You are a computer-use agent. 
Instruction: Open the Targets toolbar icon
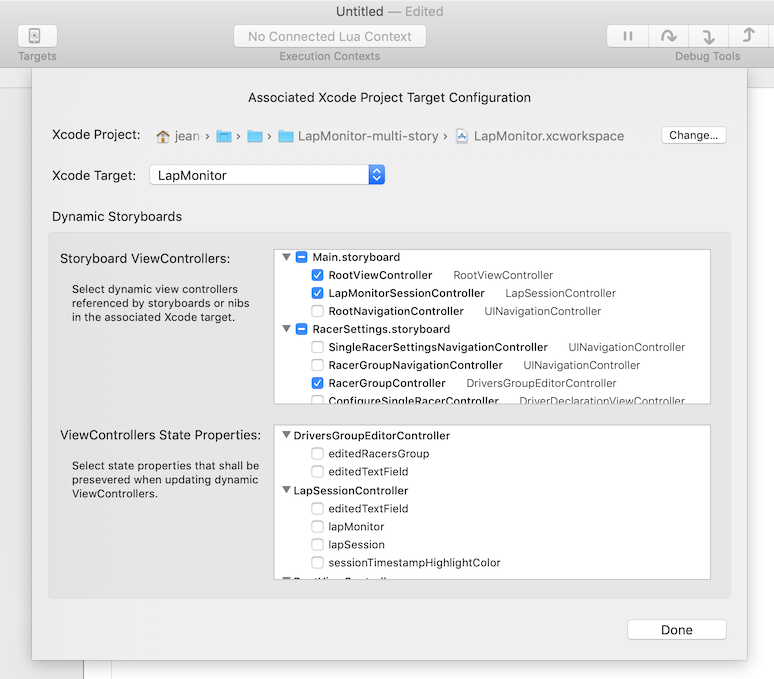[37, 36]
